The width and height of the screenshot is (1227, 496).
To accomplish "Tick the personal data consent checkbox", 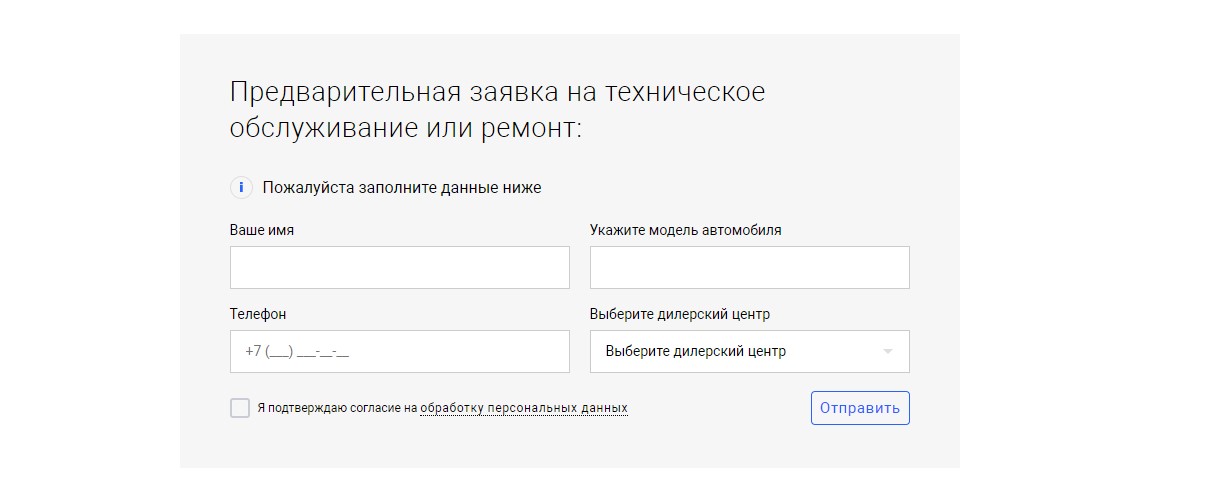I will pos(240,408).
